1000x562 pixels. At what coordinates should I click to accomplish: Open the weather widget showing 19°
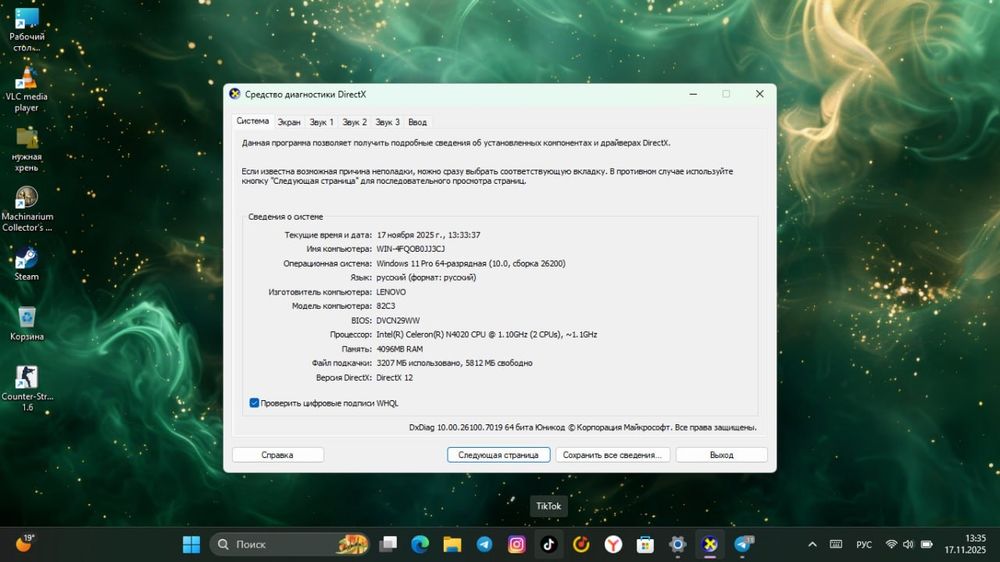click(x=24, y=544)
